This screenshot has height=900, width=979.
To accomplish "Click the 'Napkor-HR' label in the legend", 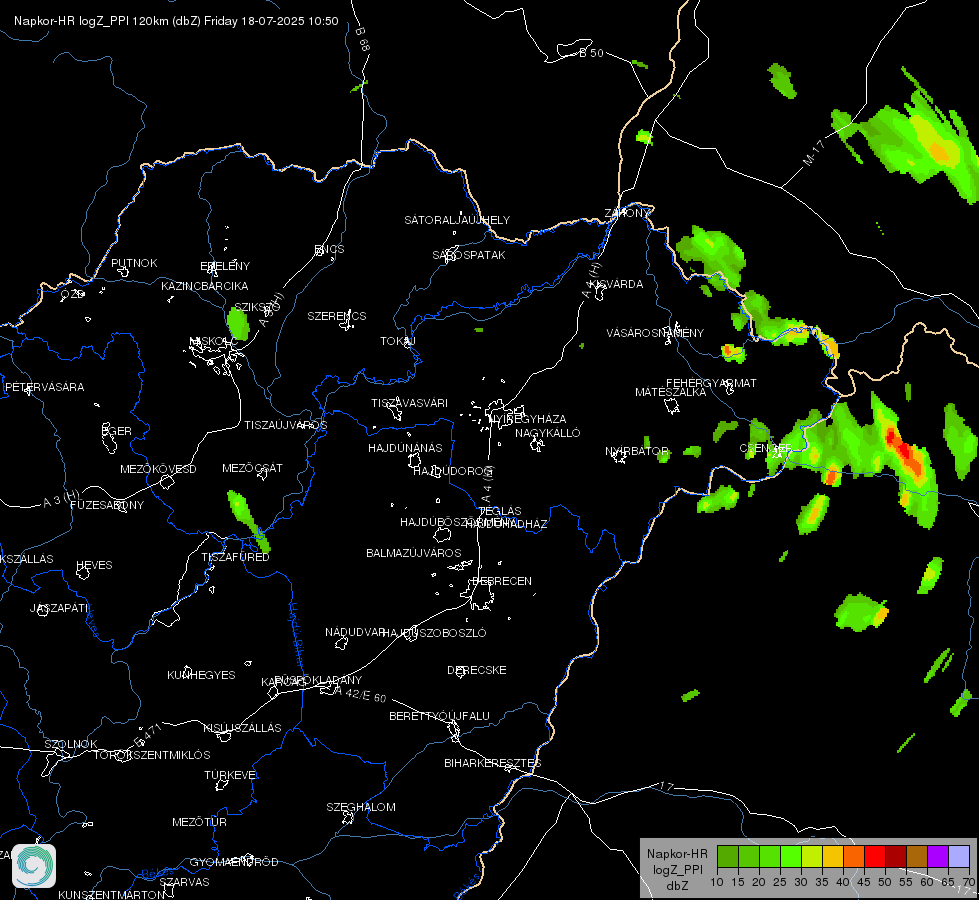I will coord(677,854).
